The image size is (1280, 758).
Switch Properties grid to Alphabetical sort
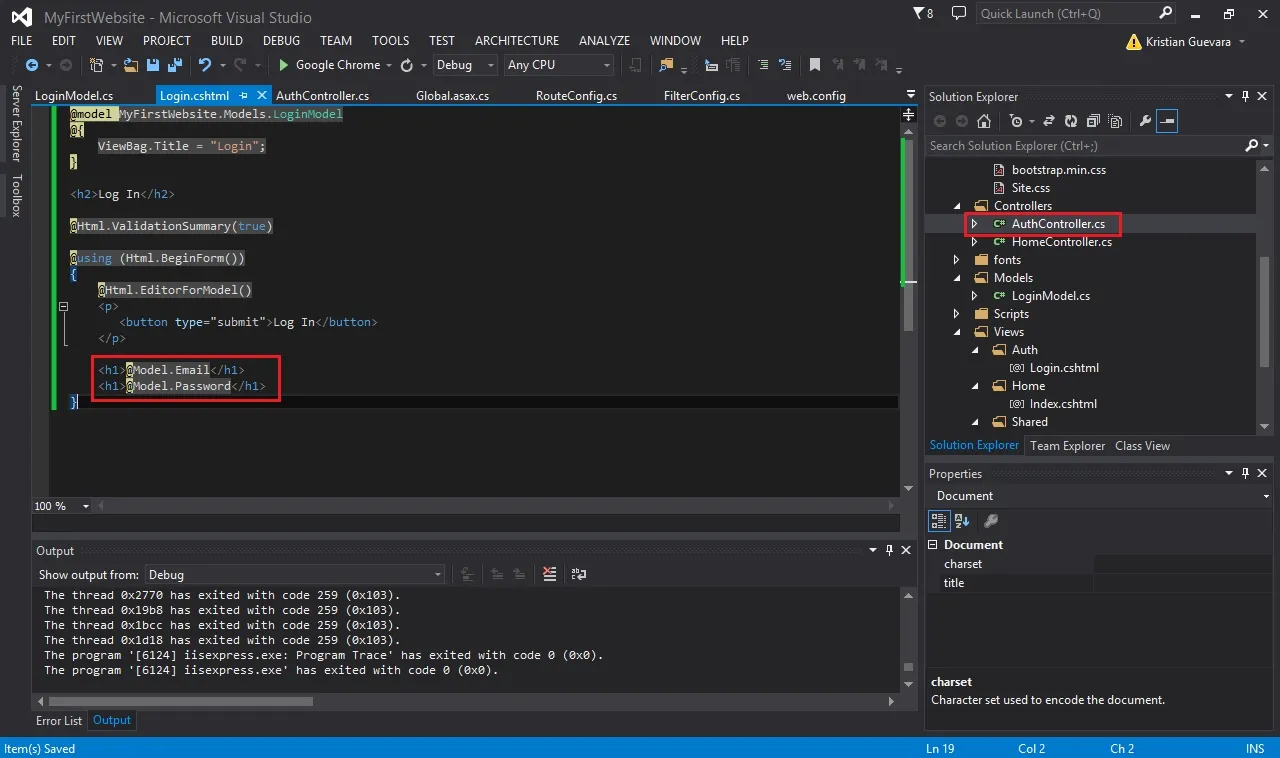pyautogui.click(x=962, y=520)
